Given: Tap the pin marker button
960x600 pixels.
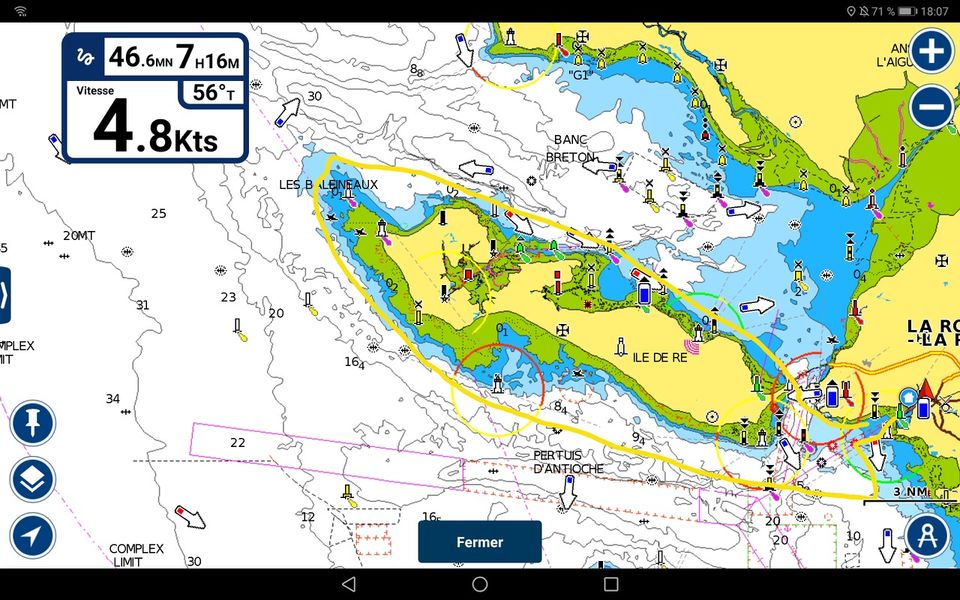Looking at the screenshot, I should point(33,424).
